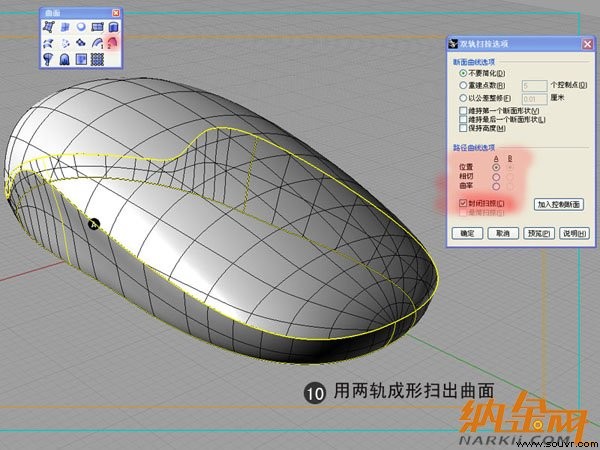
Task: Choose the 不要简化(D) radio option
Action: click(463, 73)
